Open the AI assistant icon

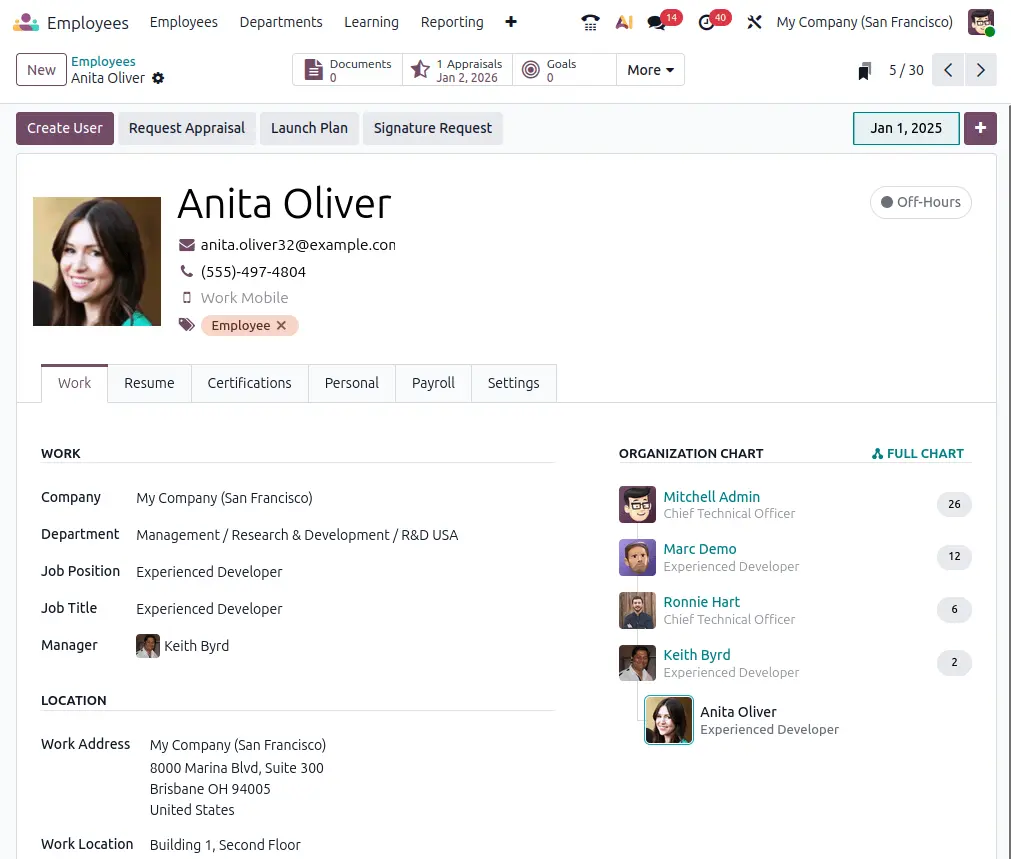(624, 22)
